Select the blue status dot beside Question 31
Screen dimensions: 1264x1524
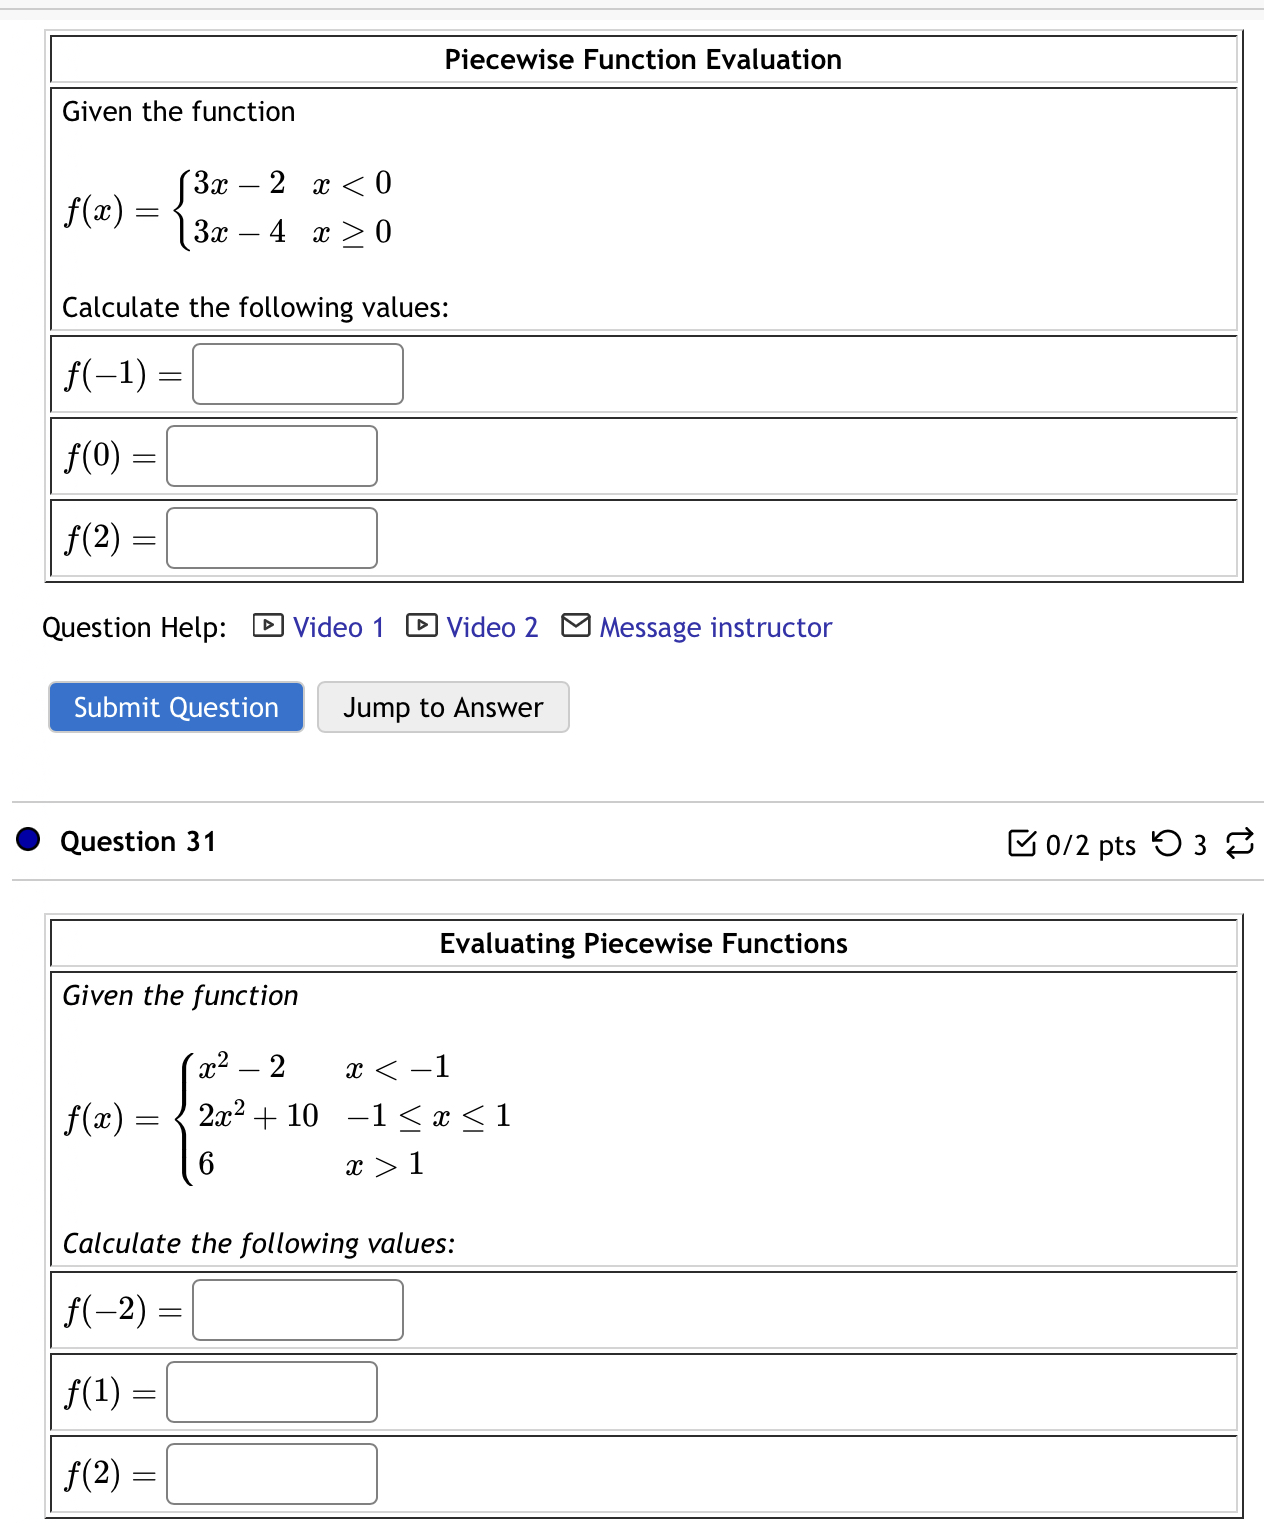coord(29,840)
